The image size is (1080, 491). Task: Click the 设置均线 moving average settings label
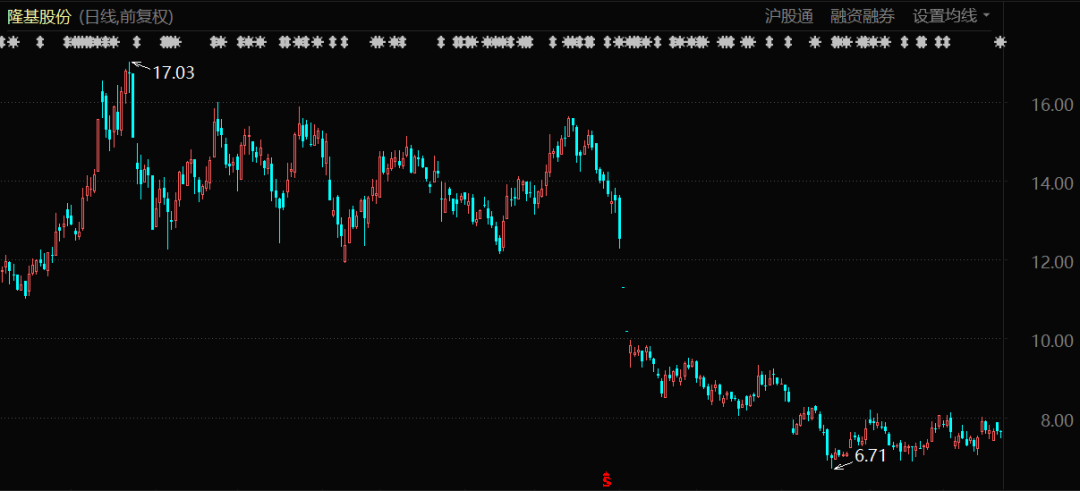point(944,15)
